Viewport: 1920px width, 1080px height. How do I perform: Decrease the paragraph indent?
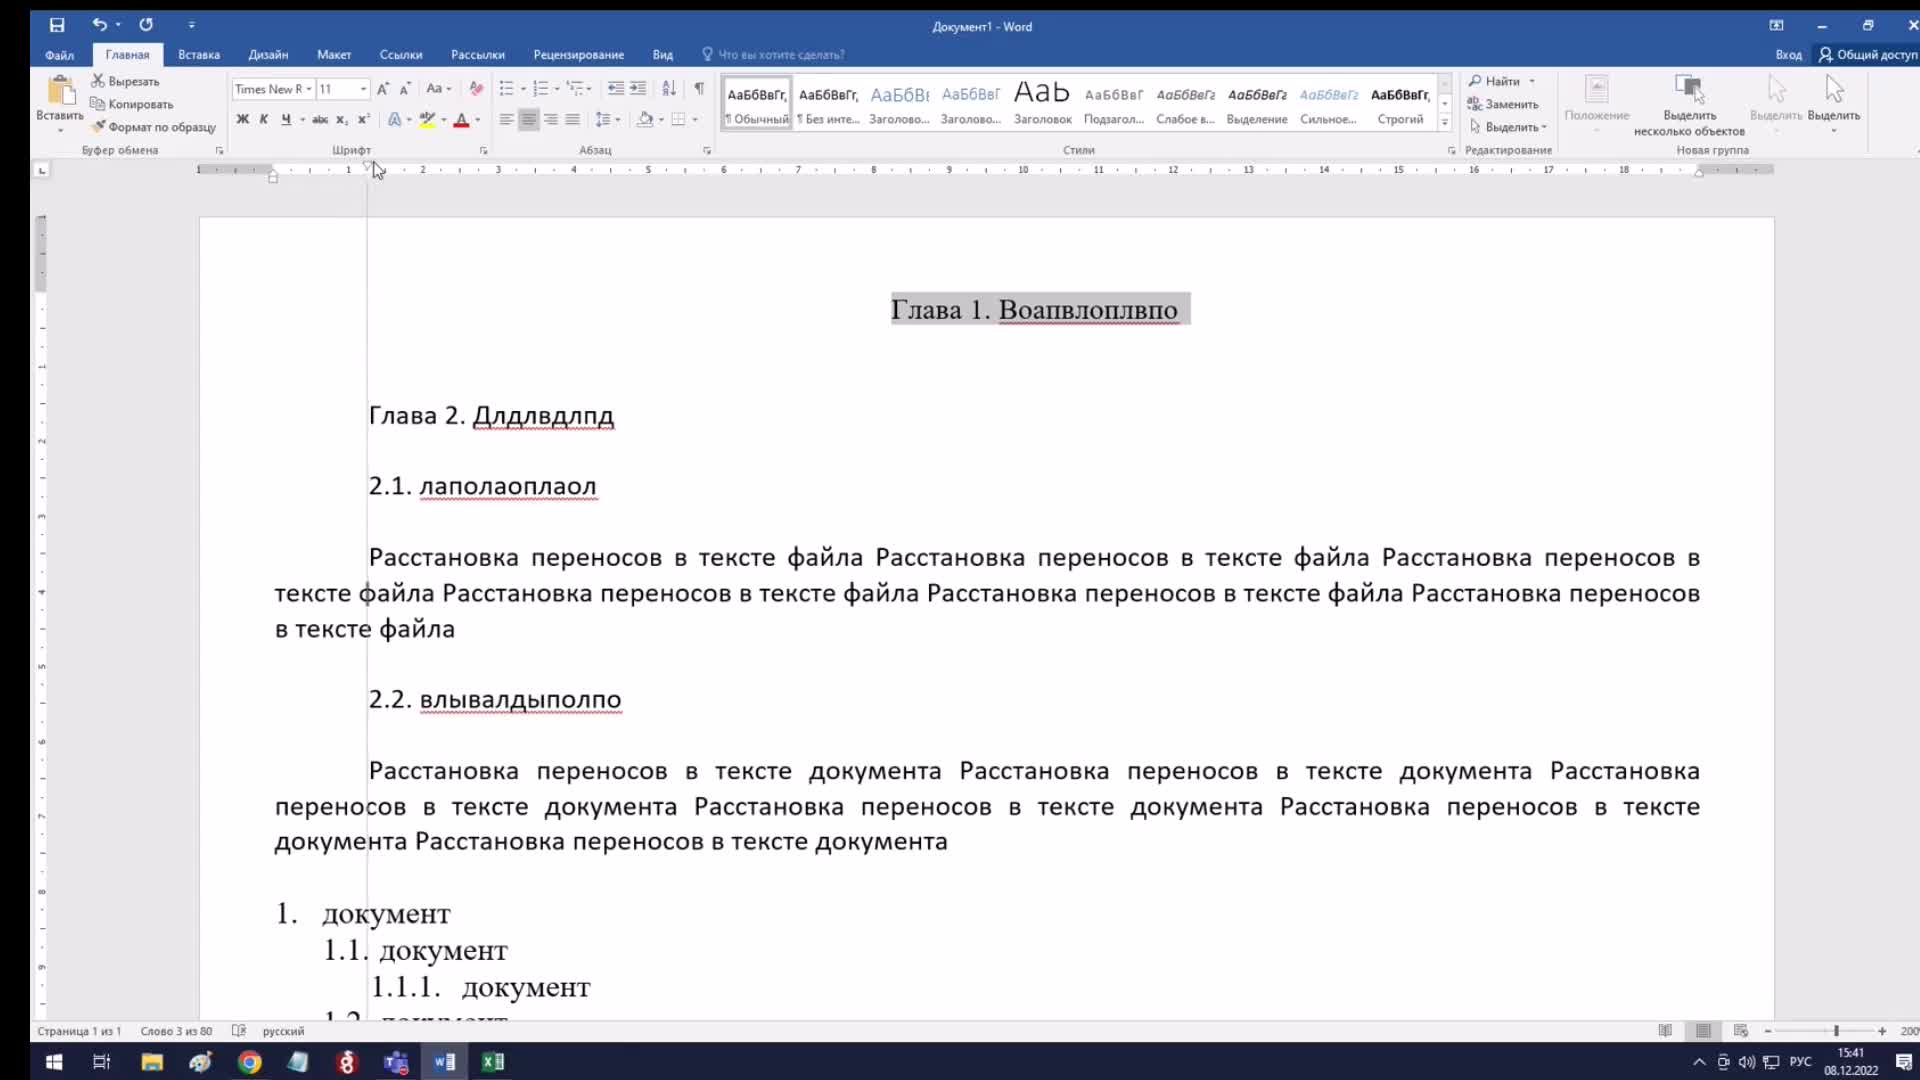coord(616,89)
